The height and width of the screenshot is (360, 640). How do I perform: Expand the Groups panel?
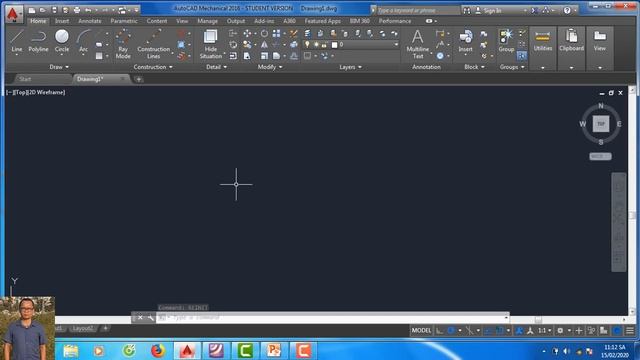(x=512, y=67)
